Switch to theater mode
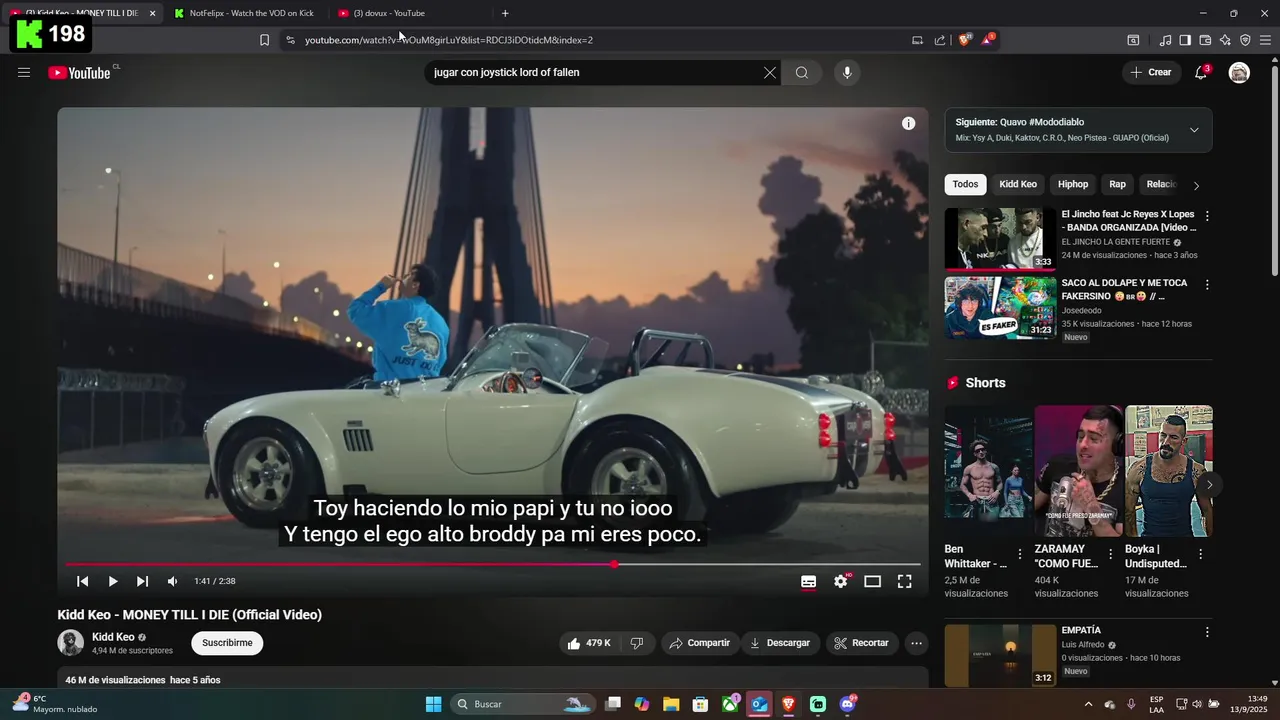Image resolution: width=1280 pixels, height=720 pixels. pyautogui.click(x=872, y=581)
